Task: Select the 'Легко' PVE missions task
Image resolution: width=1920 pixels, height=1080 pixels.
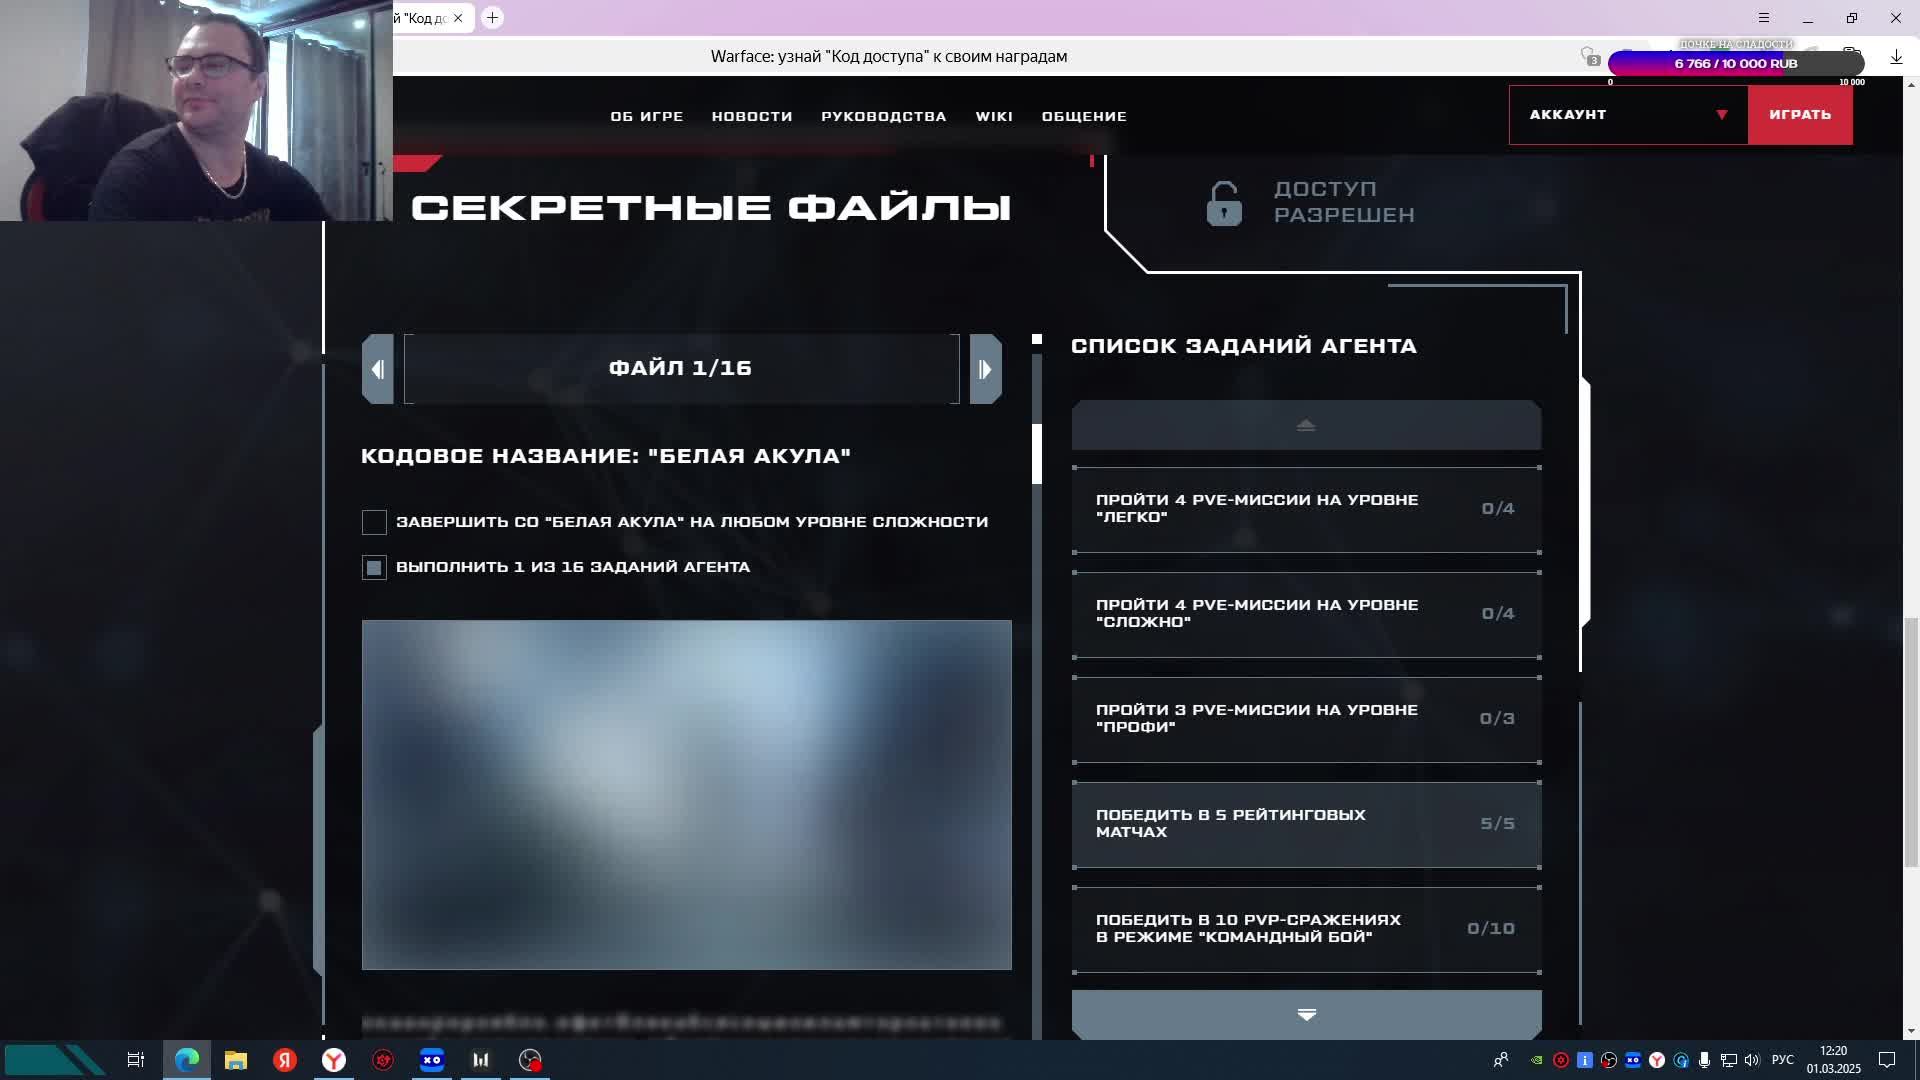Action: 1306,509
